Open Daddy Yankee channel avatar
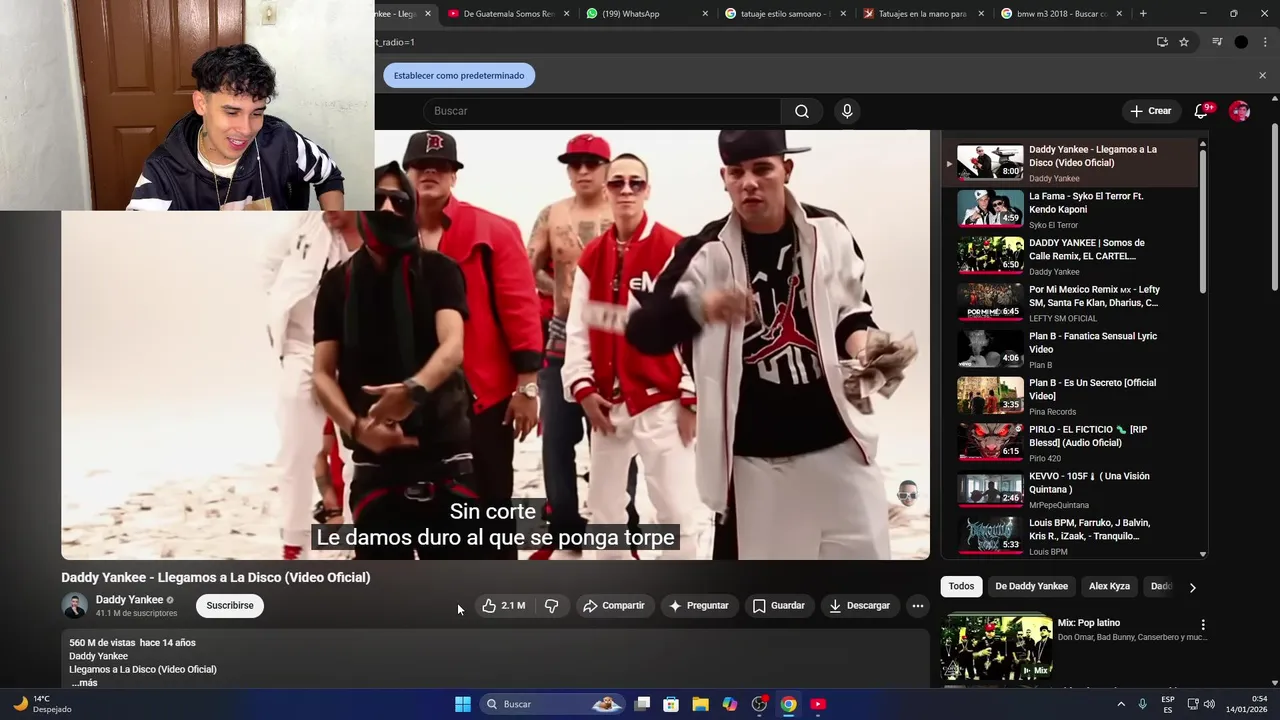 [75, 605]
